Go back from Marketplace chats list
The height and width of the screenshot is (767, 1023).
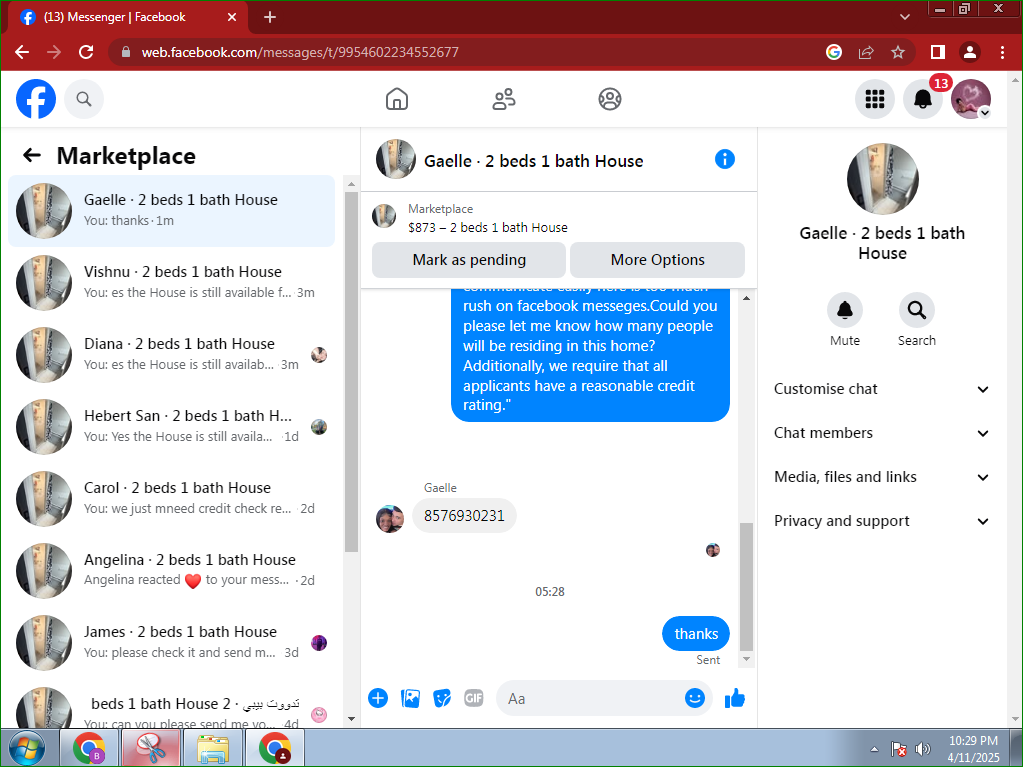(31, 155)
